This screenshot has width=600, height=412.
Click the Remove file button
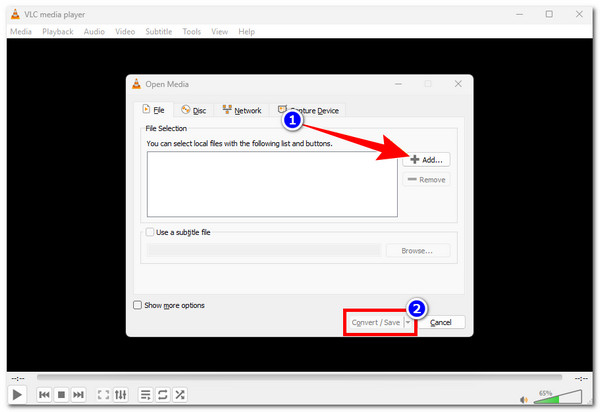pyautogui.click(x=426, y=180)
